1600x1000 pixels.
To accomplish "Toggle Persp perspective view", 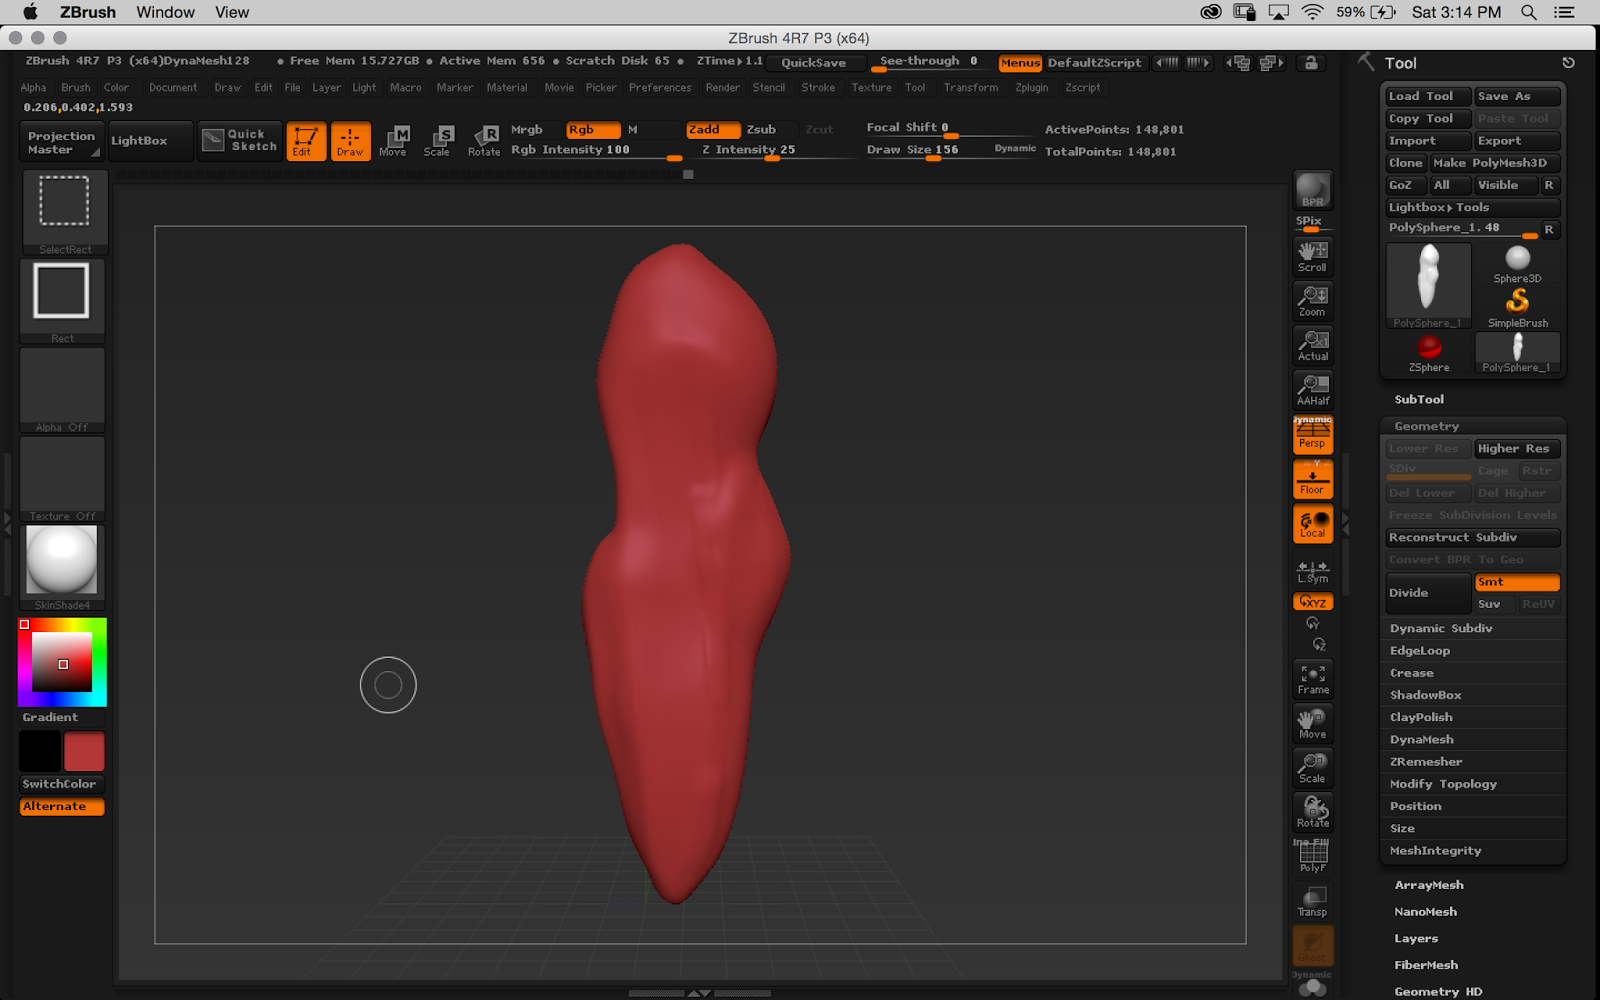I will coord(1313,434).
